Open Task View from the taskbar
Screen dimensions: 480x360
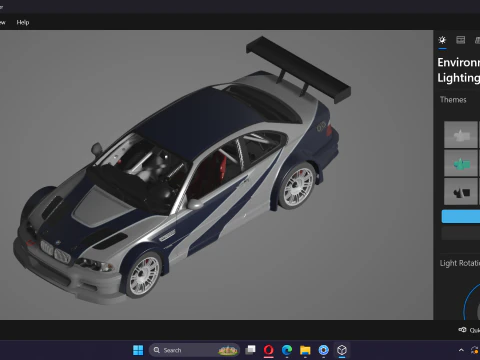pyautogui.click(x=250, y=350)
